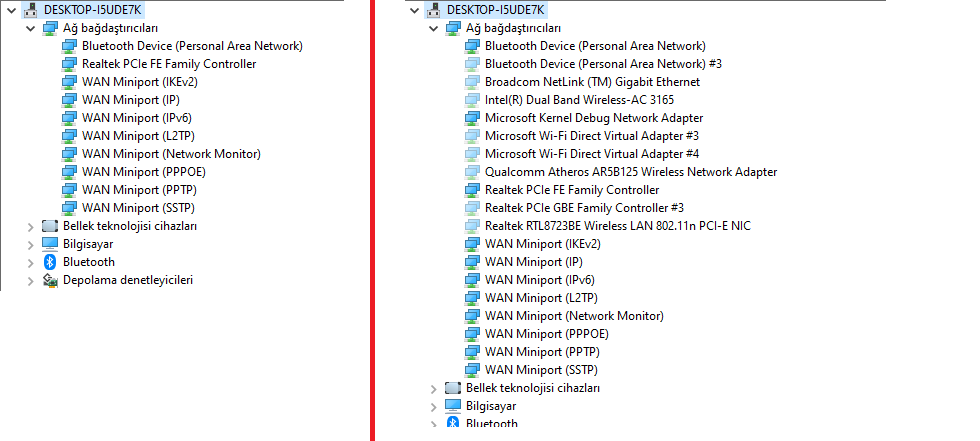
Task: Expand the Depolama denetleyicileri category
Action: 31,280
